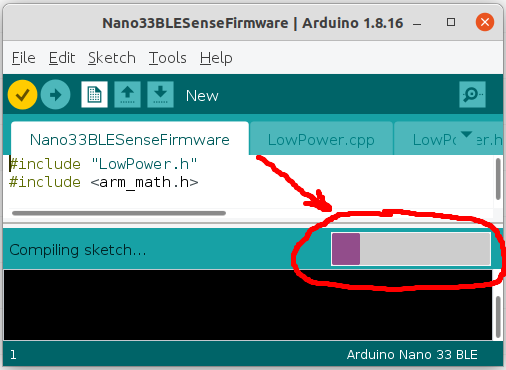The height and width of the screenshot is (370, 506).
Task: Open the File menu
Action: tap(24, 58)
